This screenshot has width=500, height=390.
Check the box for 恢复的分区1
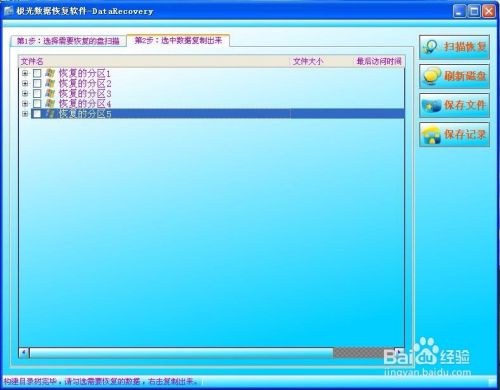pyautogui.click(x=37, y=73)
